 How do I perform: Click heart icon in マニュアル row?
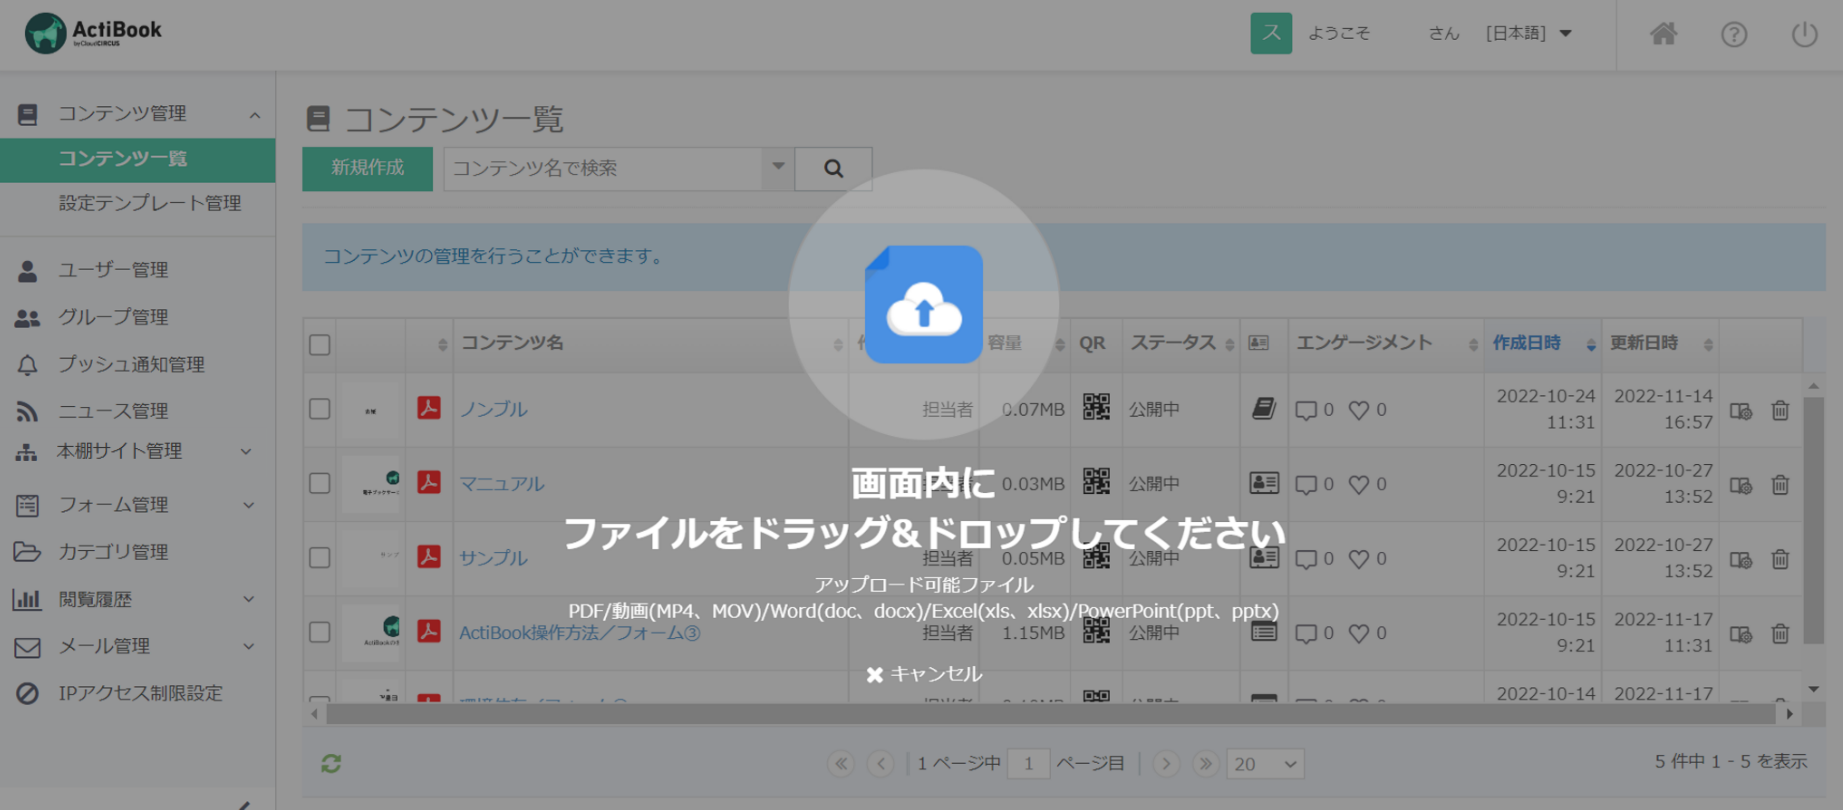click(1359, 484)
